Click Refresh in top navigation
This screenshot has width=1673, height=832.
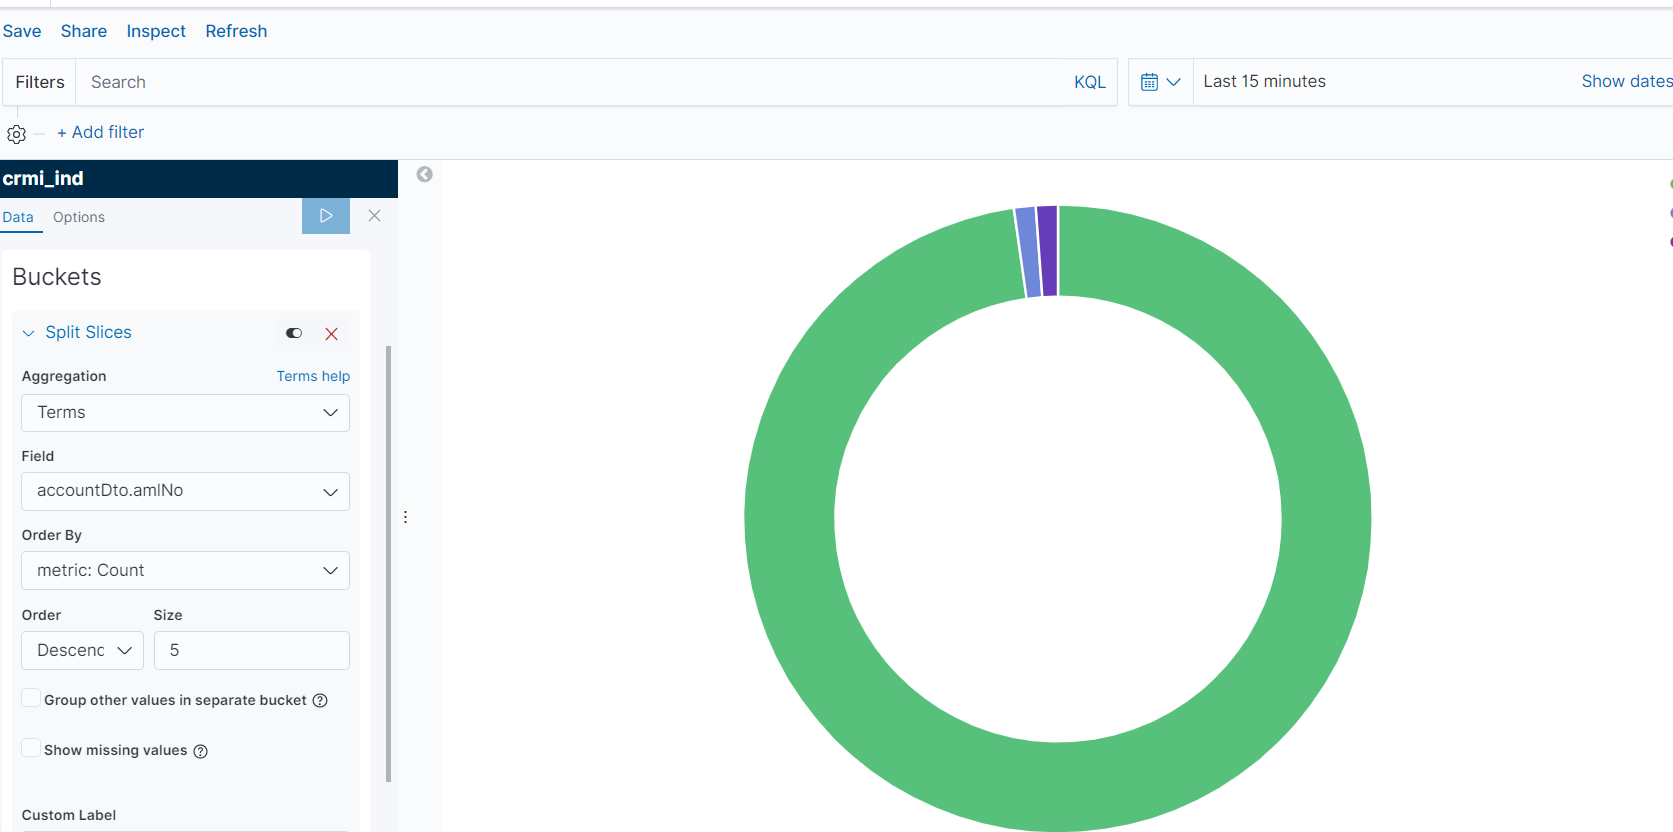pos(236,31)
